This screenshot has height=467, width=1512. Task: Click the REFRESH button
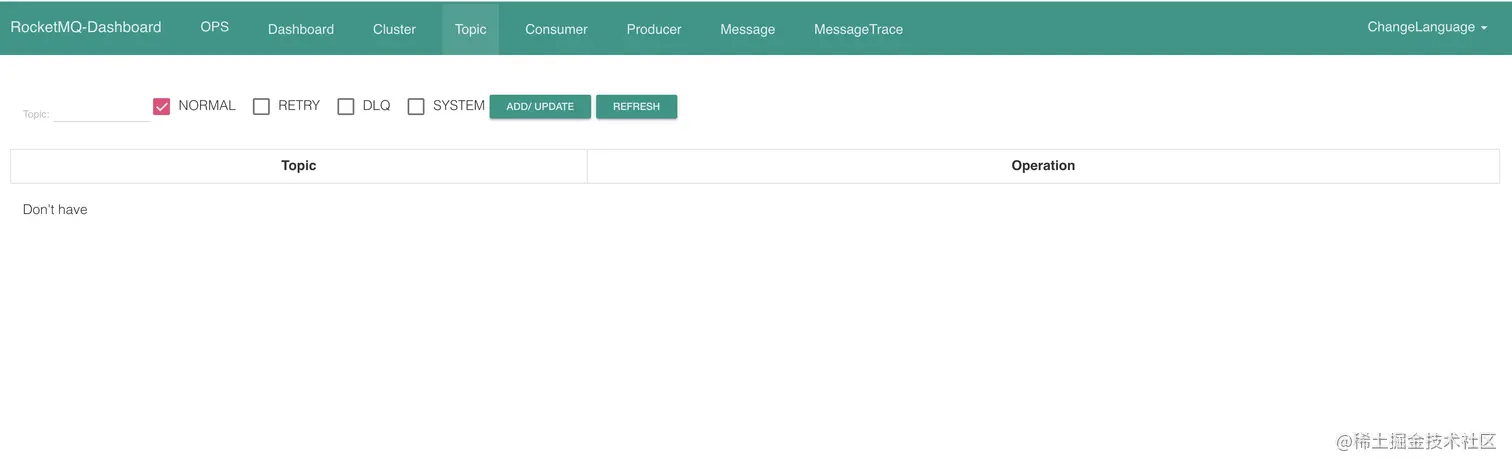coord(637,106)
